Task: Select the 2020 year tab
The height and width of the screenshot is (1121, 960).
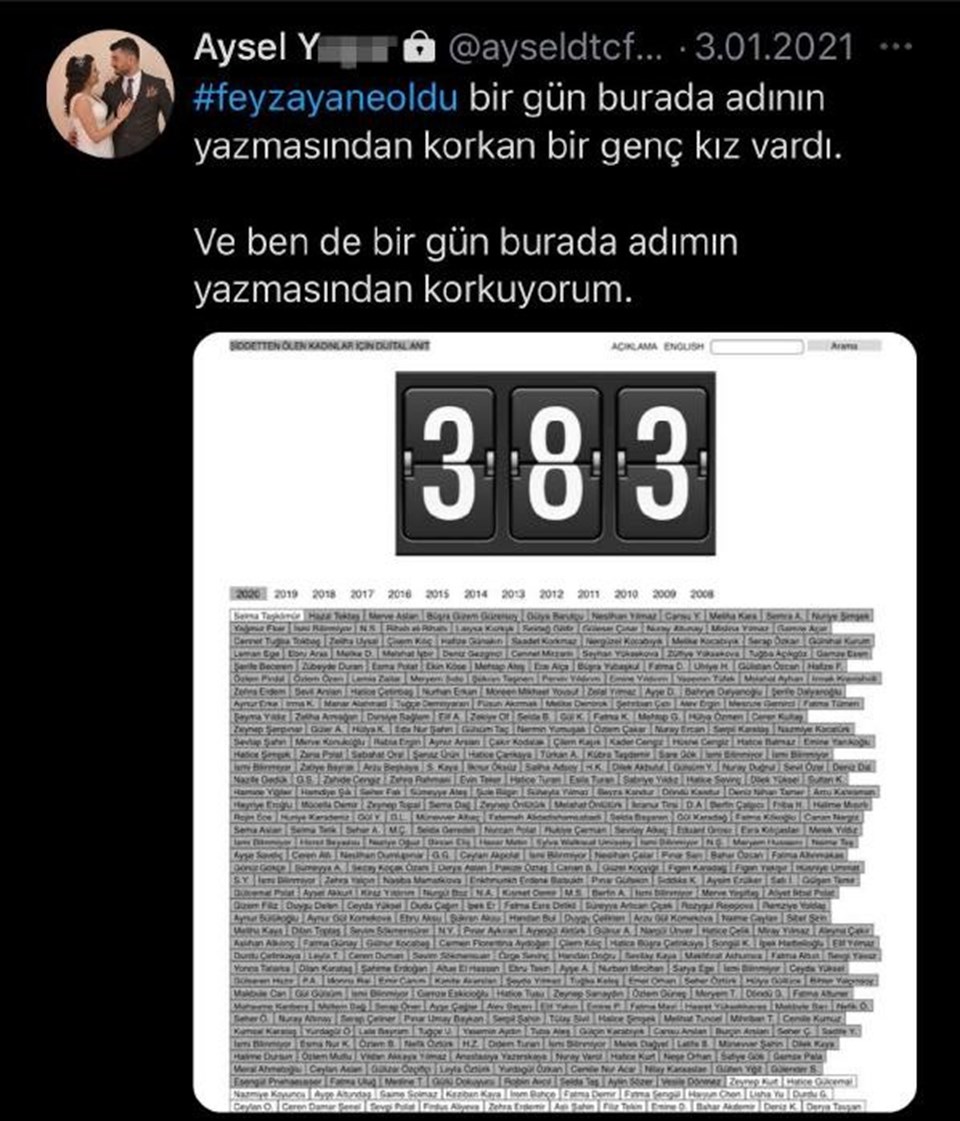Action: pyautogui.click(x=248, y=594)
